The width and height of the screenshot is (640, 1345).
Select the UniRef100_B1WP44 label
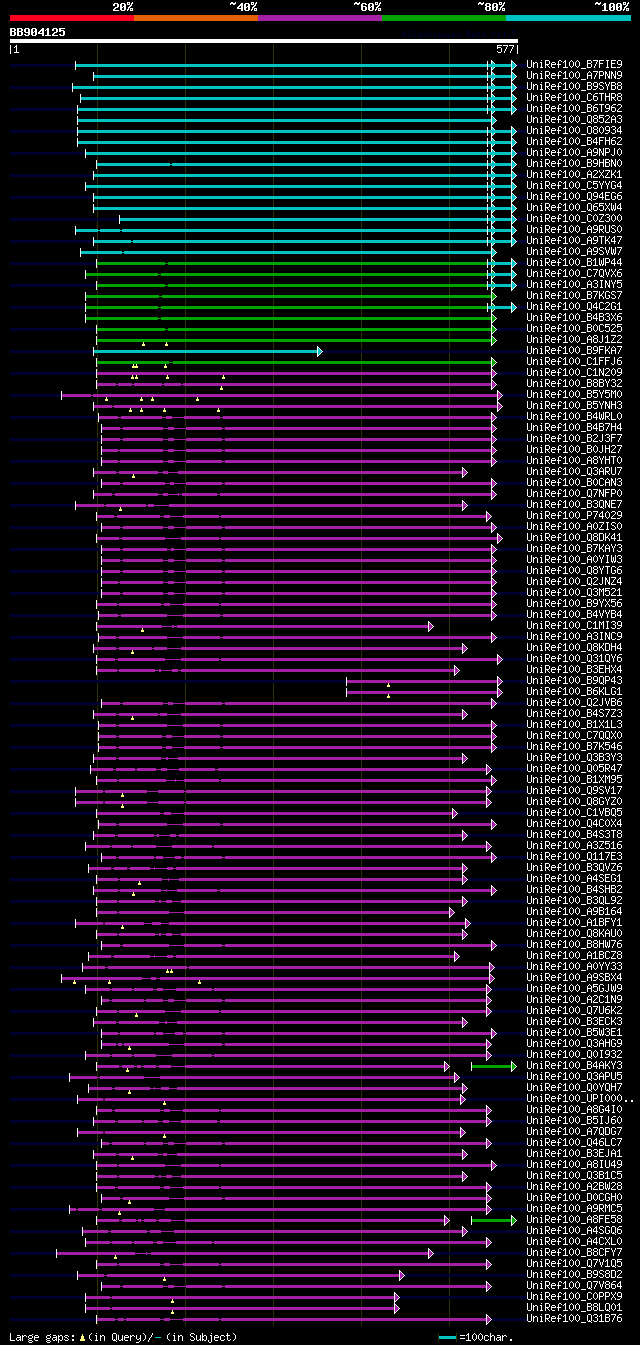tap(574, 262)
